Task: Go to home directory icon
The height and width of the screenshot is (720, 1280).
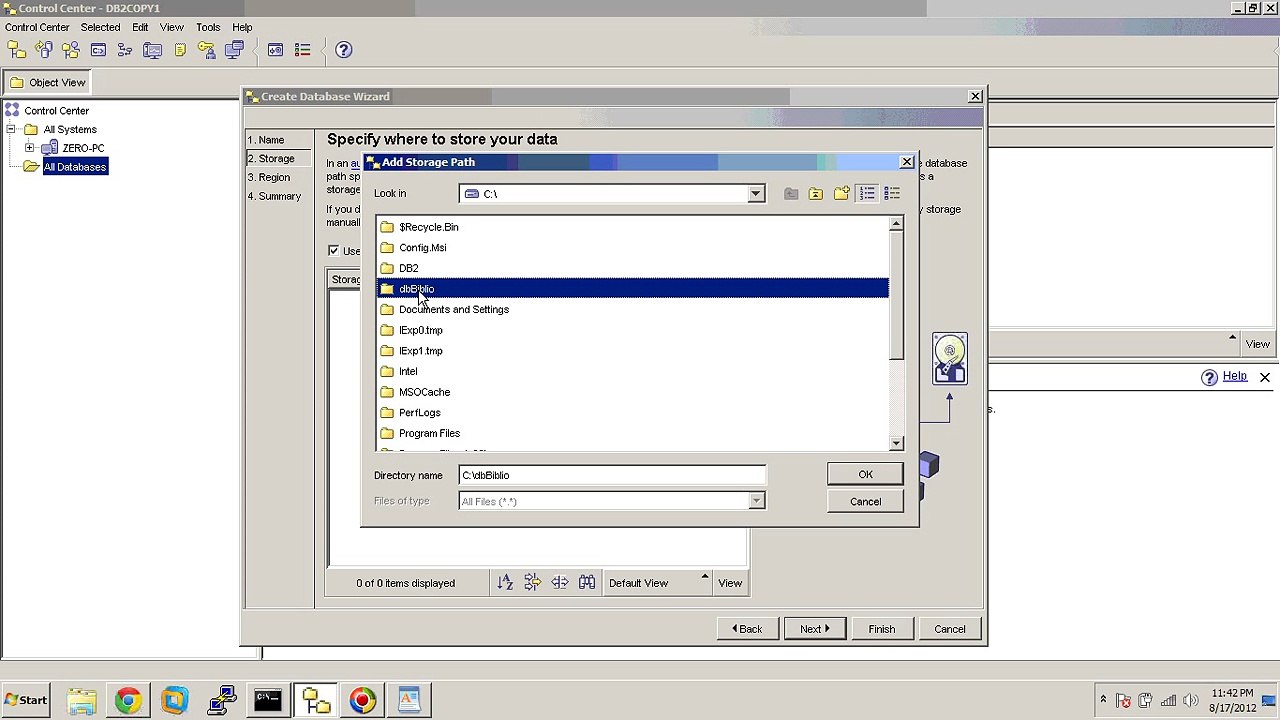Action: [x=816, y=194]
